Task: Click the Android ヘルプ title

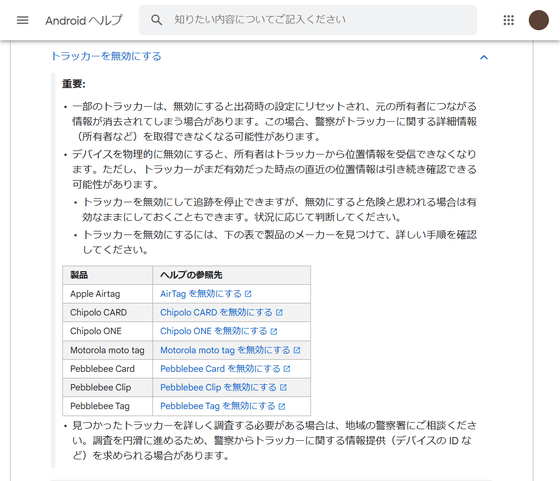Action: coord(84,20)
